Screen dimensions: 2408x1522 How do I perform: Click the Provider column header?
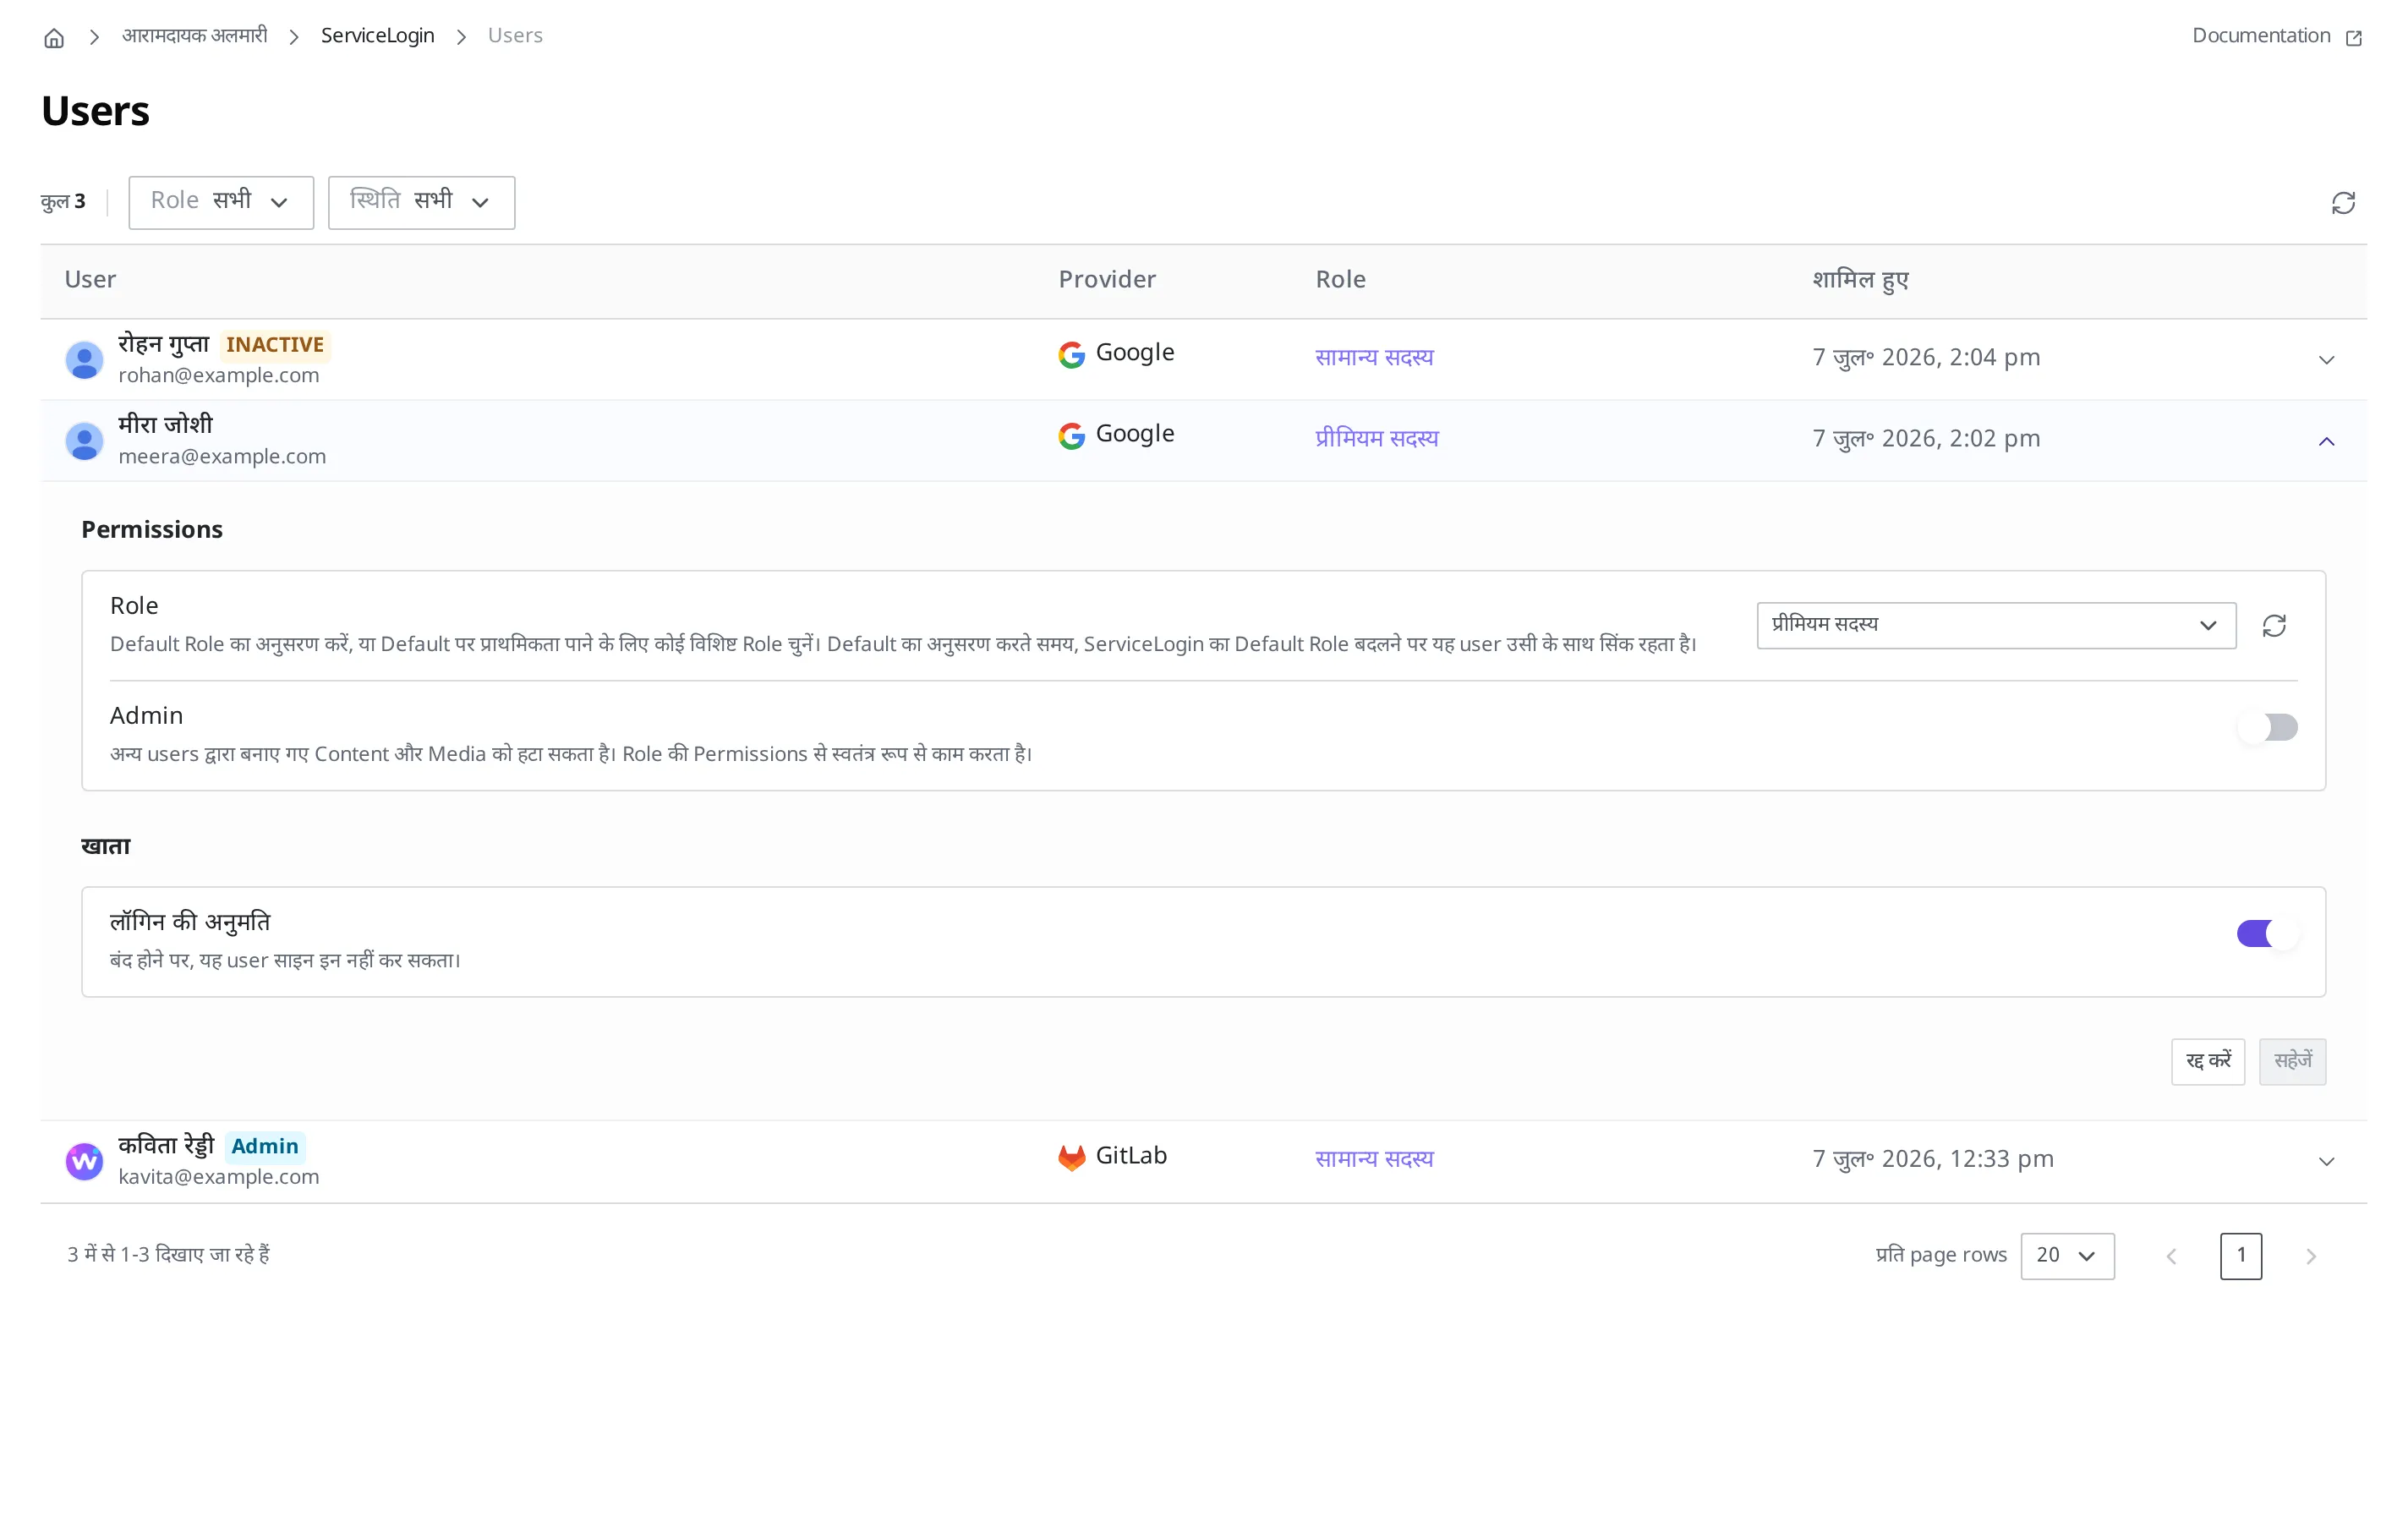1107,280
